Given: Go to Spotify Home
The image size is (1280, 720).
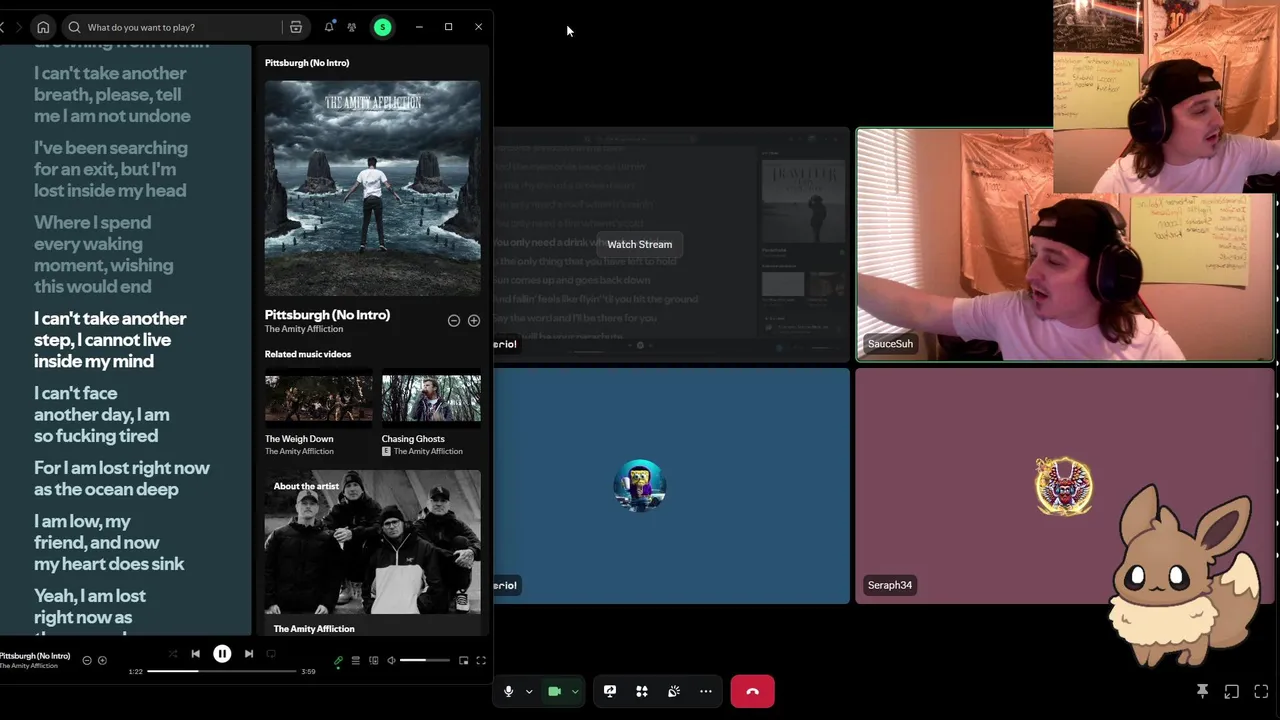Looking at the screenshot, I should point(43,27).
